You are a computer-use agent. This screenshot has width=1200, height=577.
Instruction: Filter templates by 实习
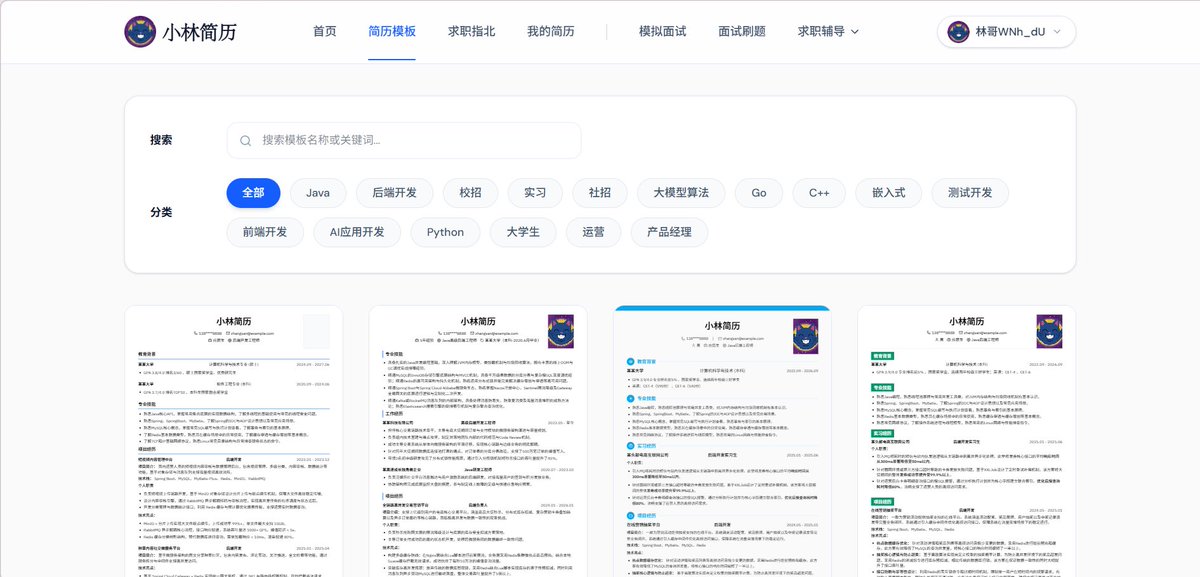coord(535,193)
